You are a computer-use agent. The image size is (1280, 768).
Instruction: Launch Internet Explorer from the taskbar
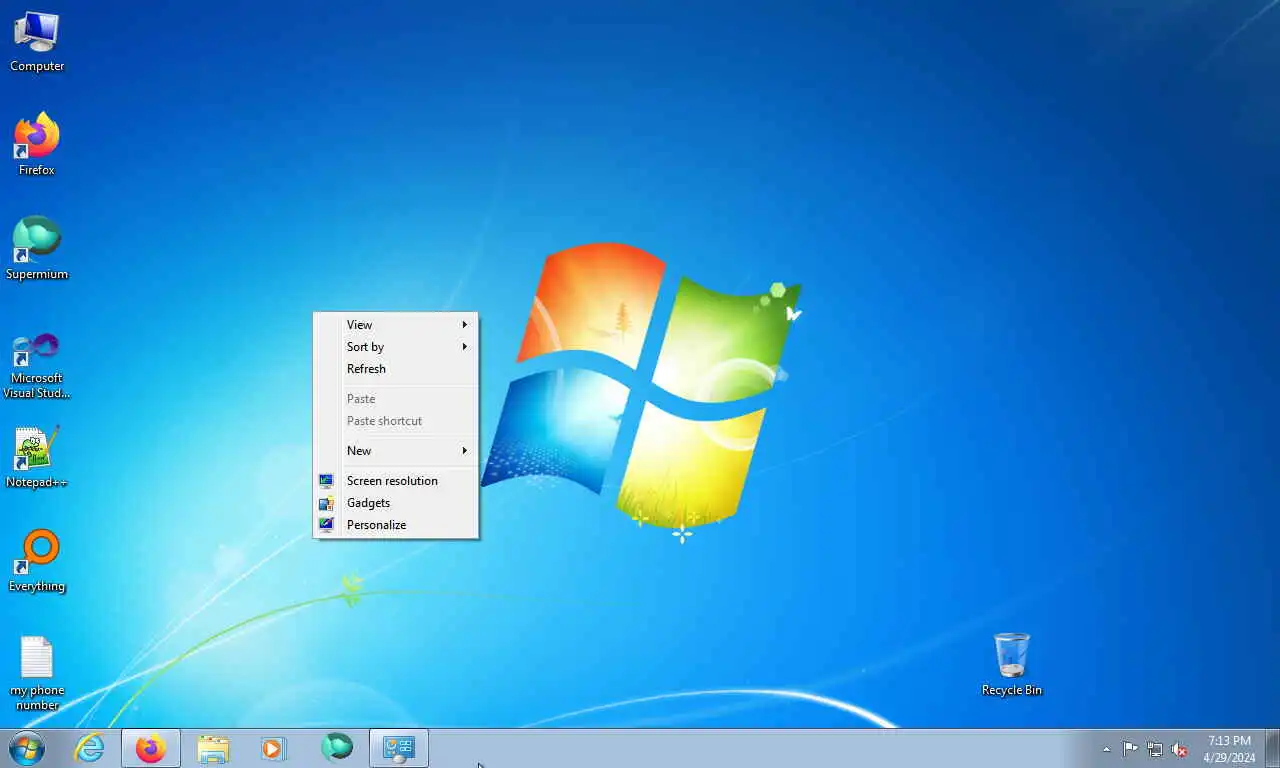tap(90, 748)
